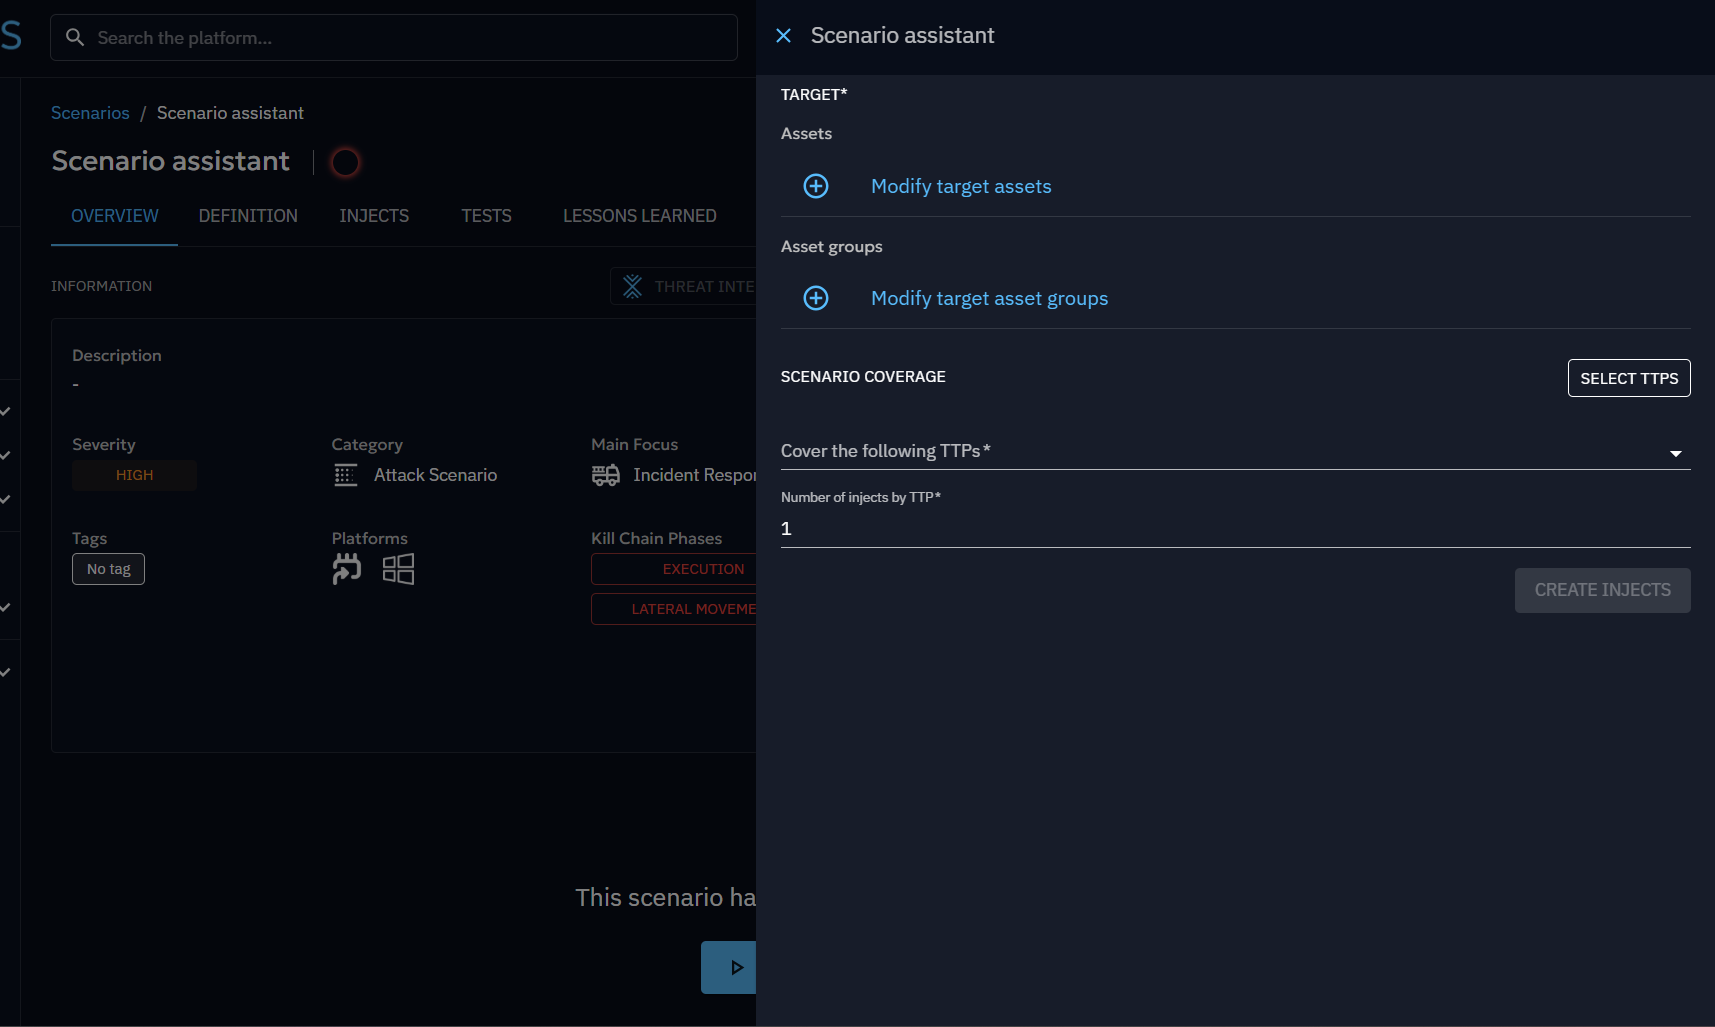
Task: Click the search magnifier icon
Action: tap(75, 38)
